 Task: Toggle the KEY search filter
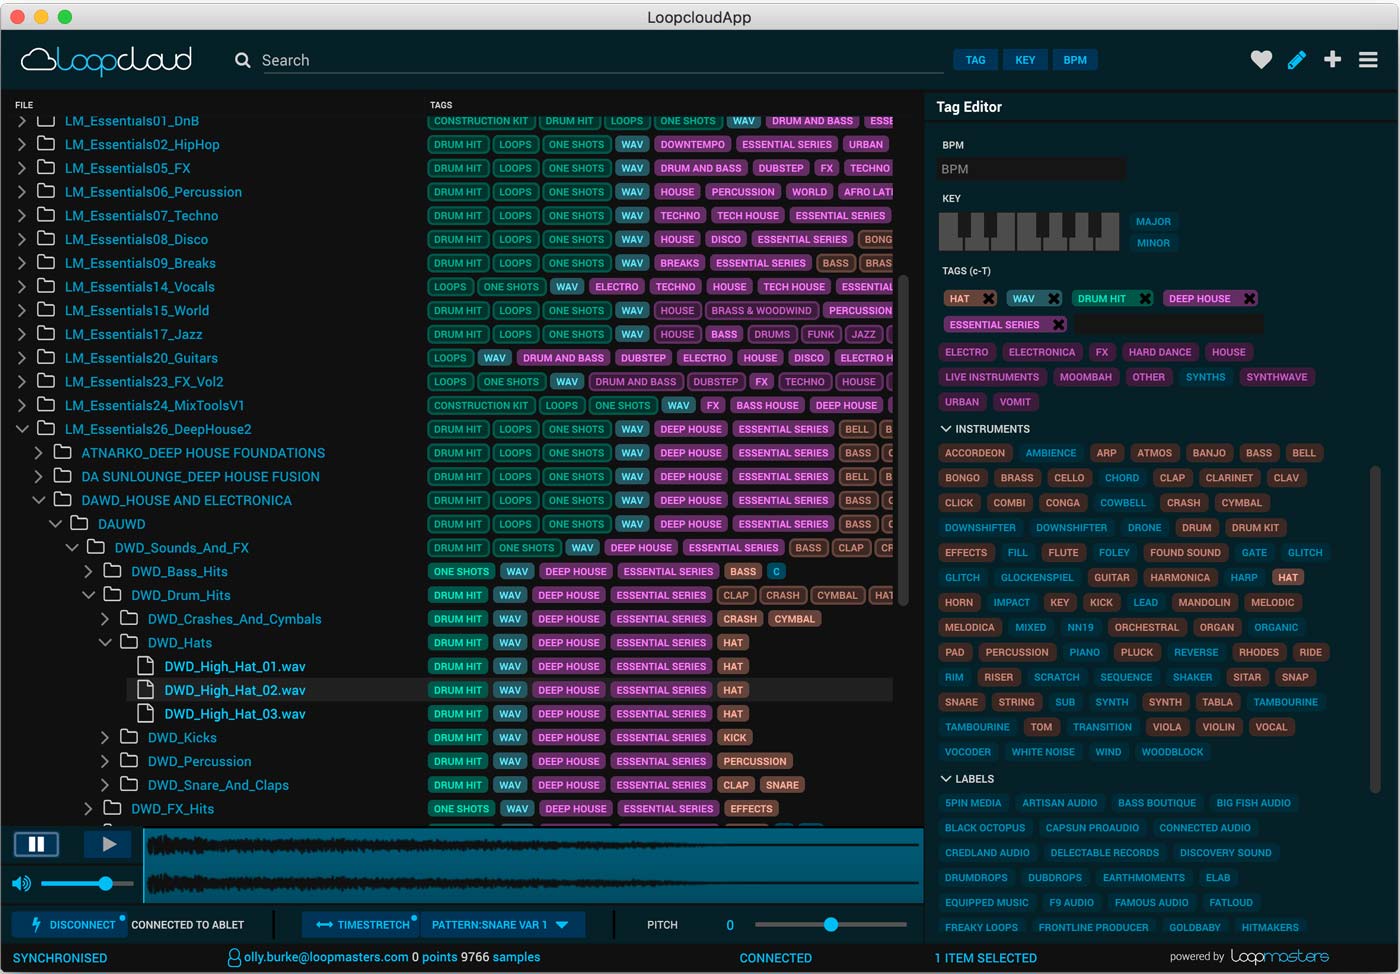click(1025, 60)
